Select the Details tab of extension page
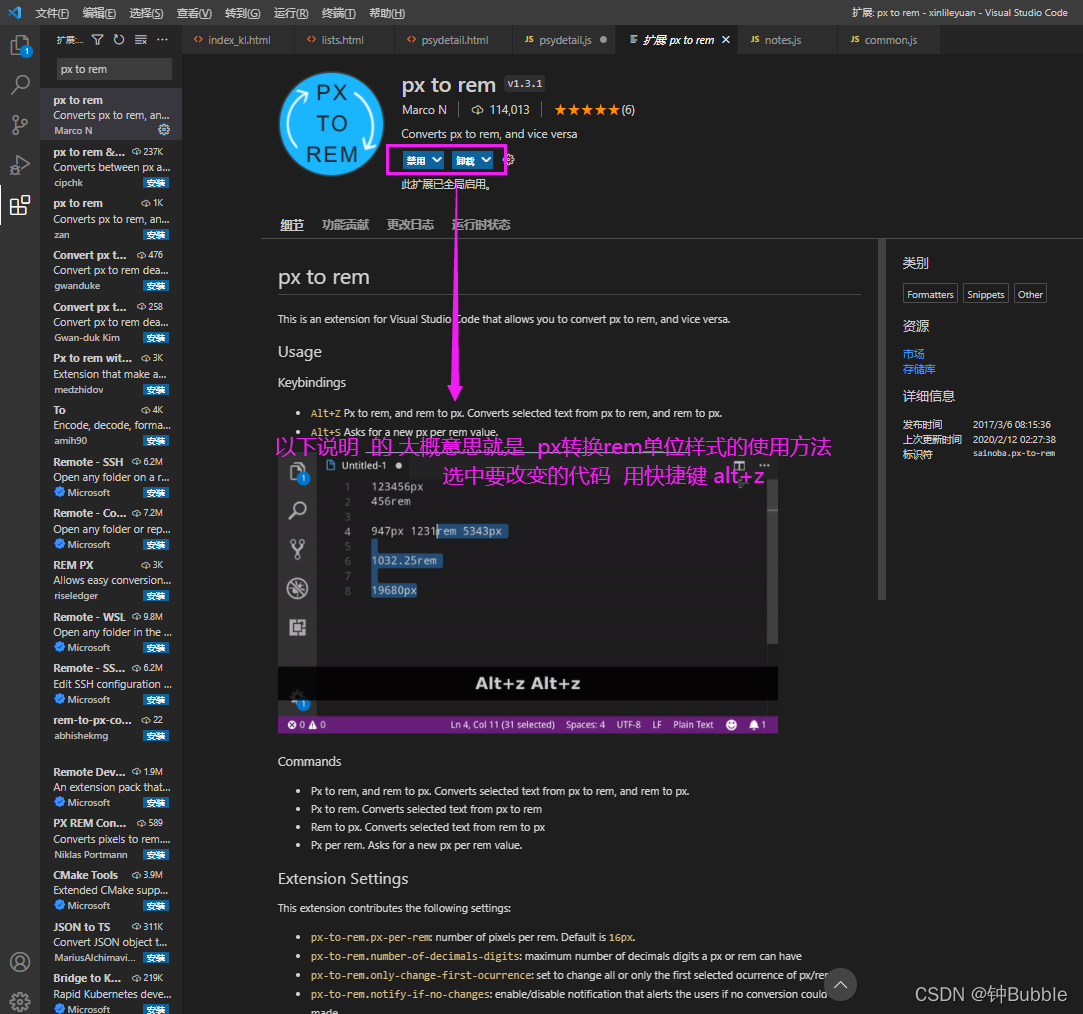The image size is (1083, 1014). 291,224
